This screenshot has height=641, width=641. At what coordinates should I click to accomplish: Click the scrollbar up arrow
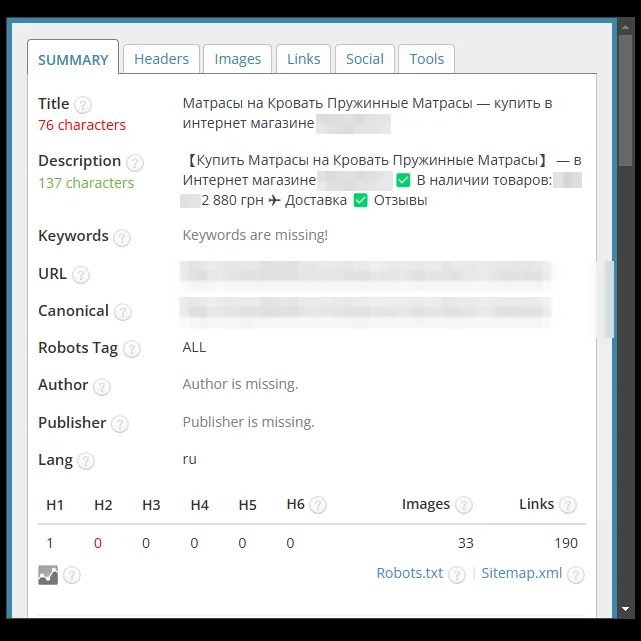[x=625, y=27]
